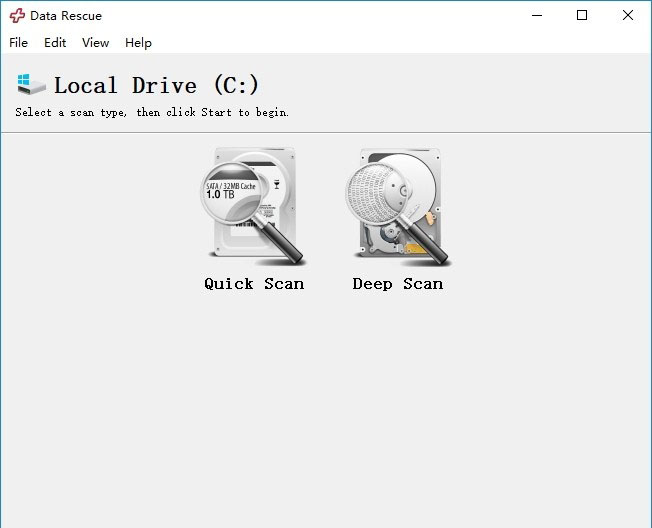Viewport: 652px width, 528px height.
Task: Close the Data Rescue window
Action: pos(627,16)
